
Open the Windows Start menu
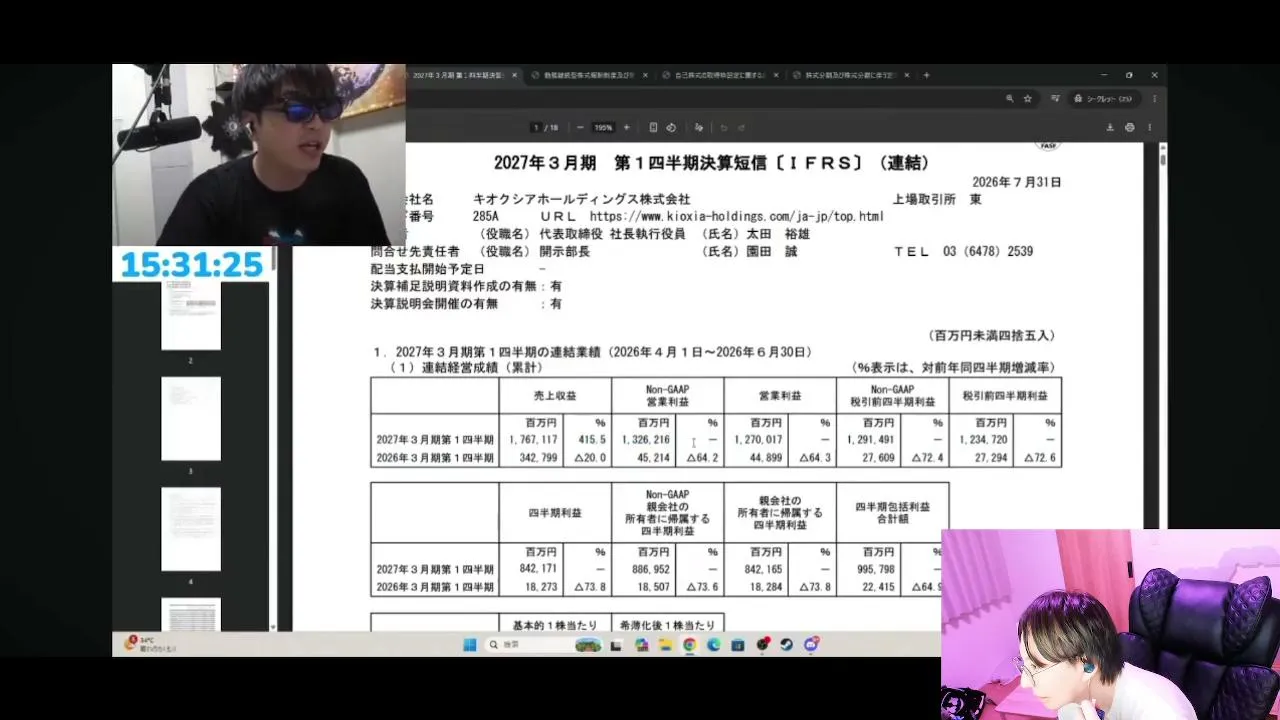[x=469, y=645]
